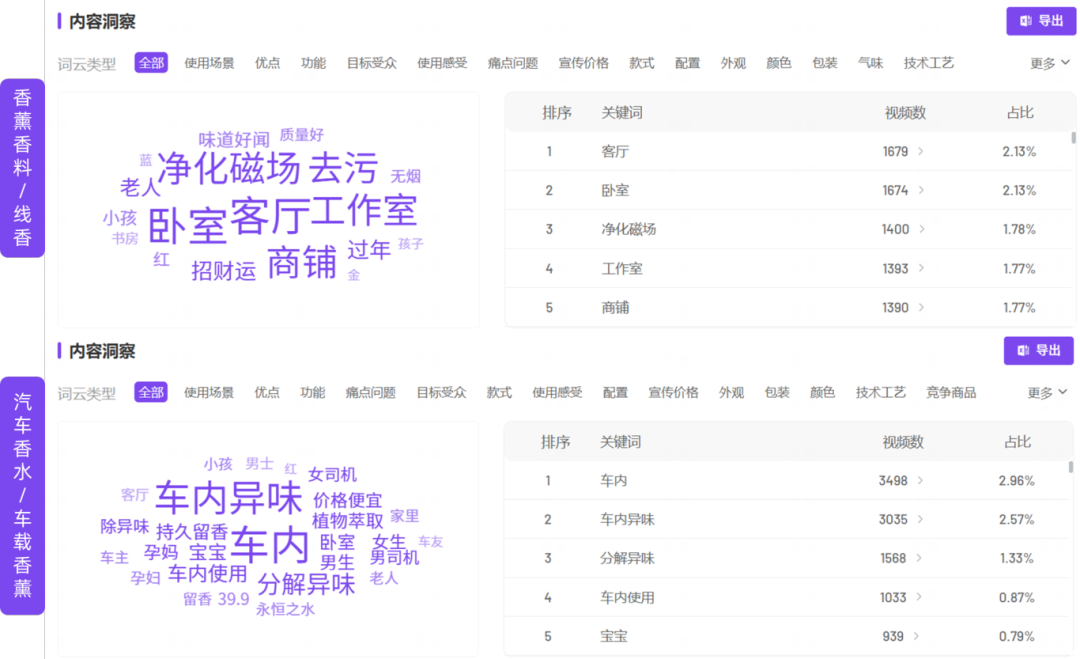
Task: Open arrow next to 3498 video count
Action: pos(920,481)
